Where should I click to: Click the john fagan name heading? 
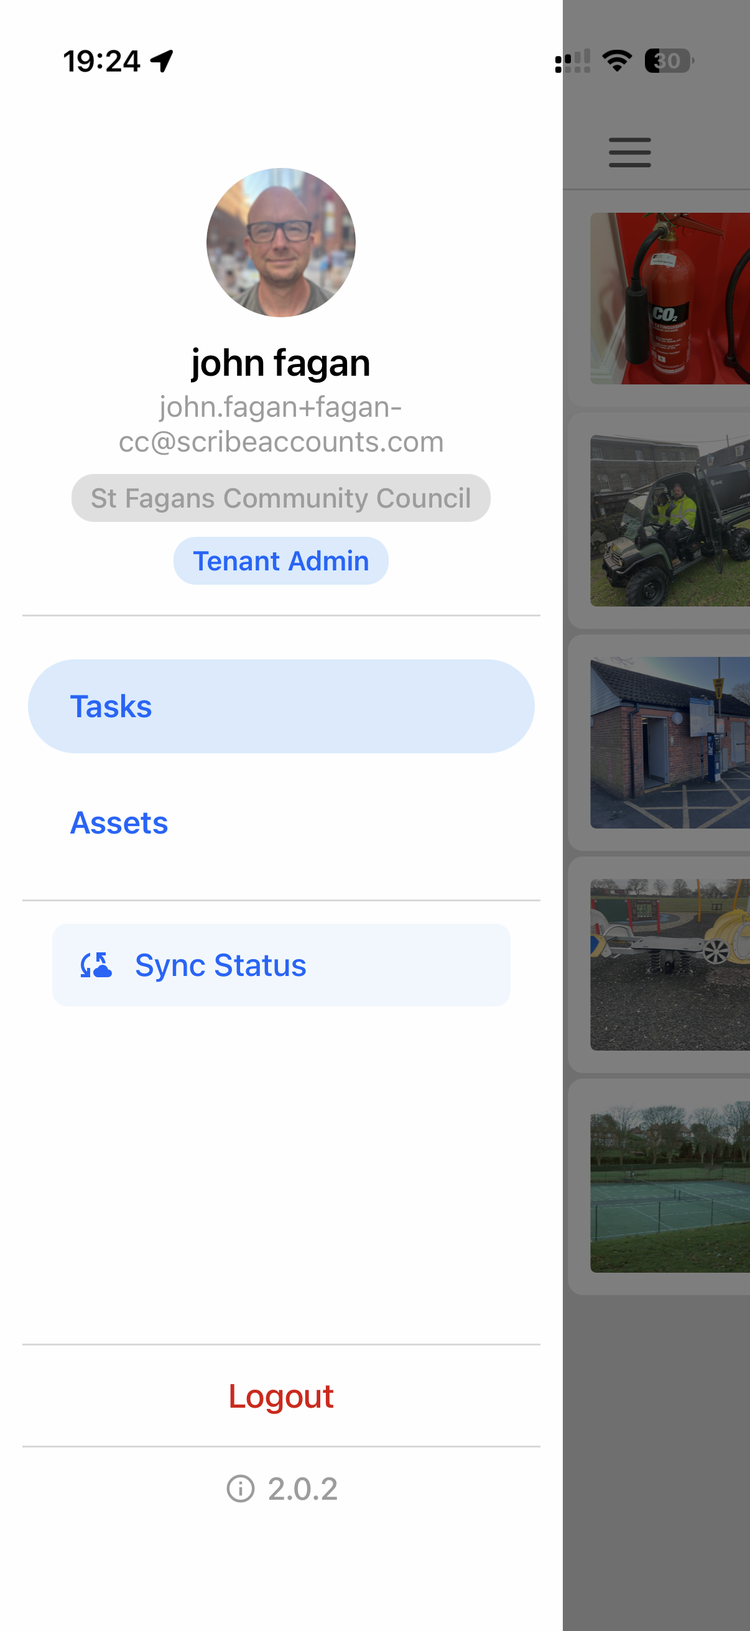[281, 363]
